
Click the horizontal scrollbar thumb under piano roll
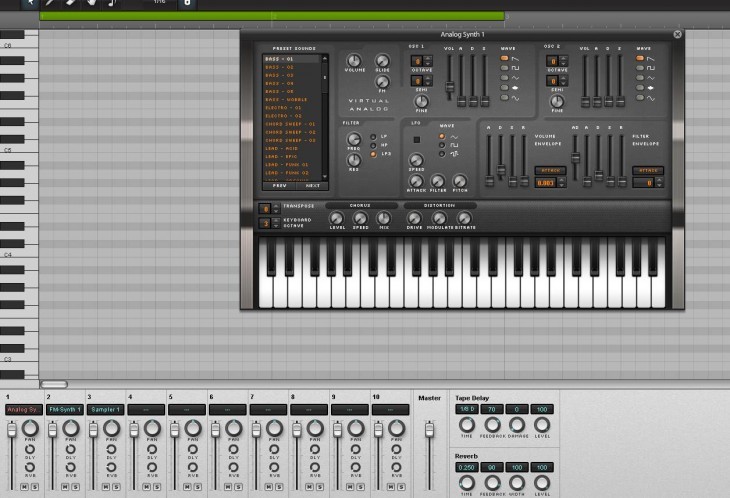pyautogui.click(x=54, y=384)
